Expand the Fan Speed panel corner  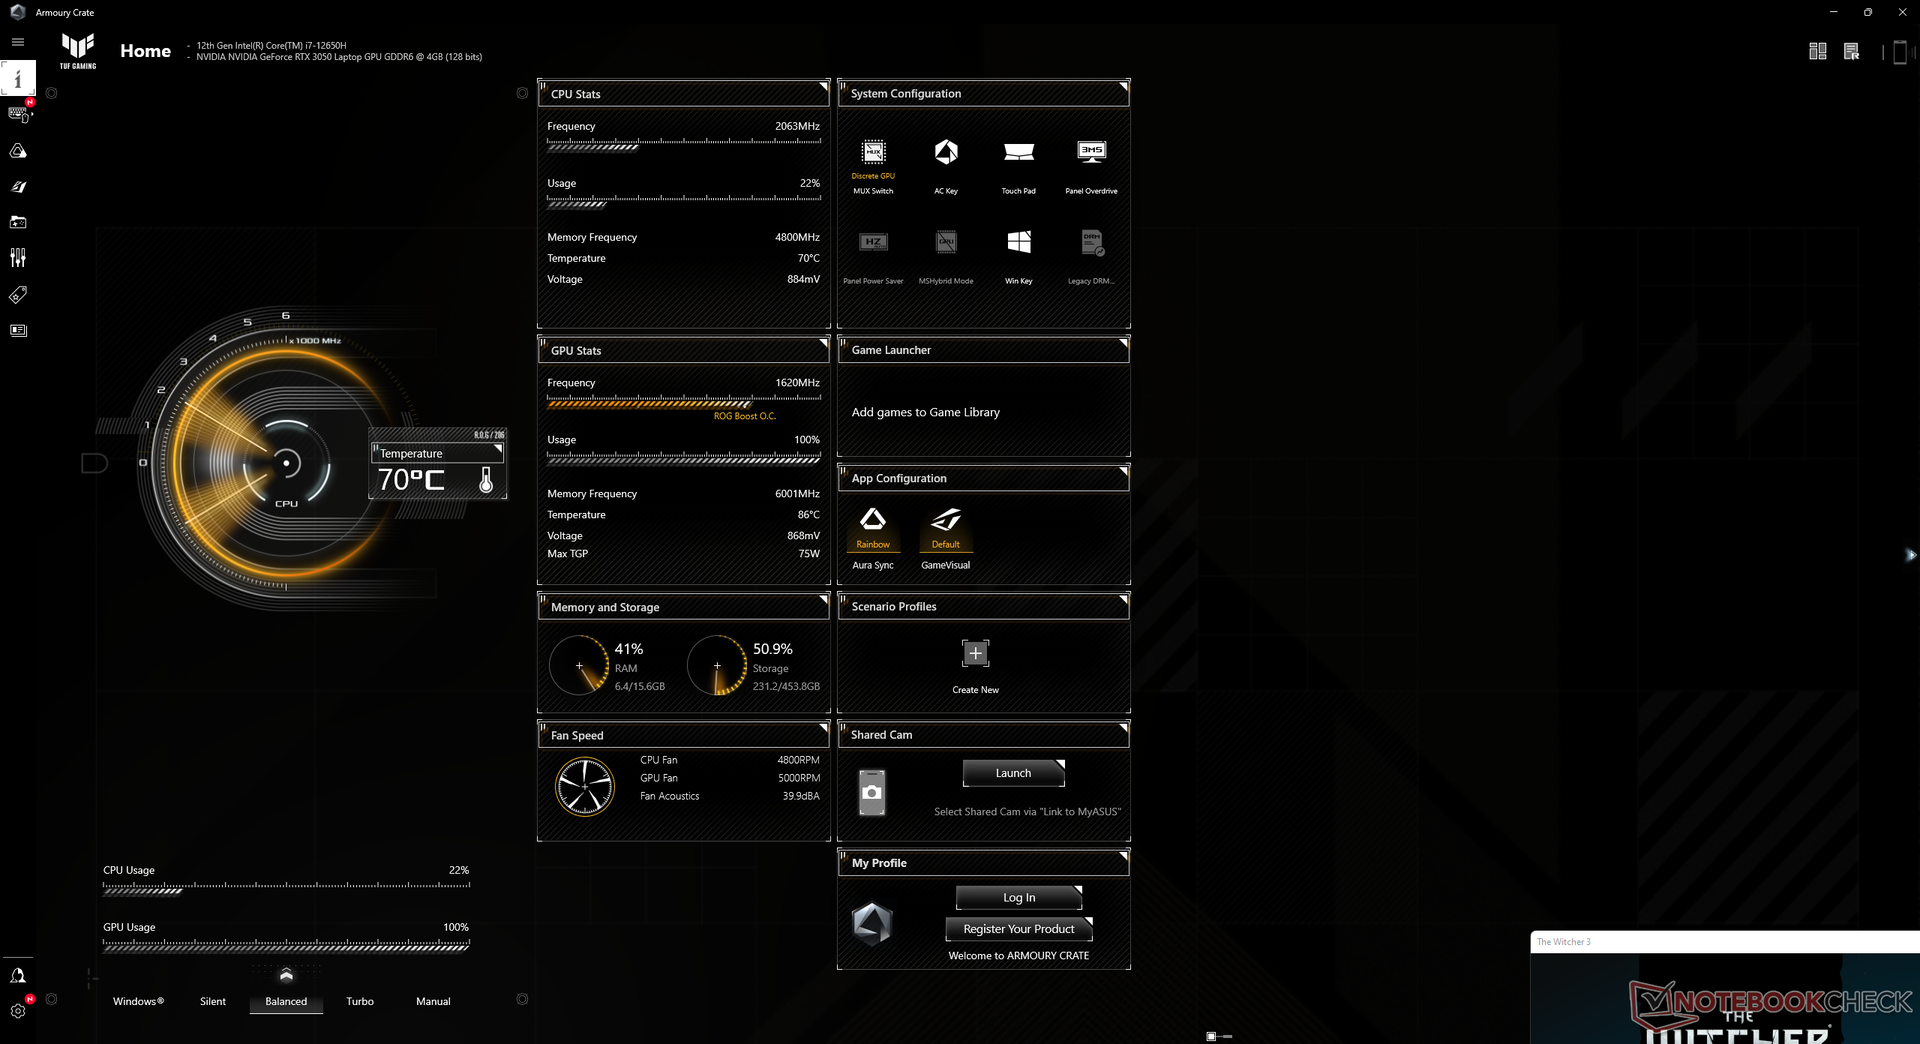tap(823, 728)
